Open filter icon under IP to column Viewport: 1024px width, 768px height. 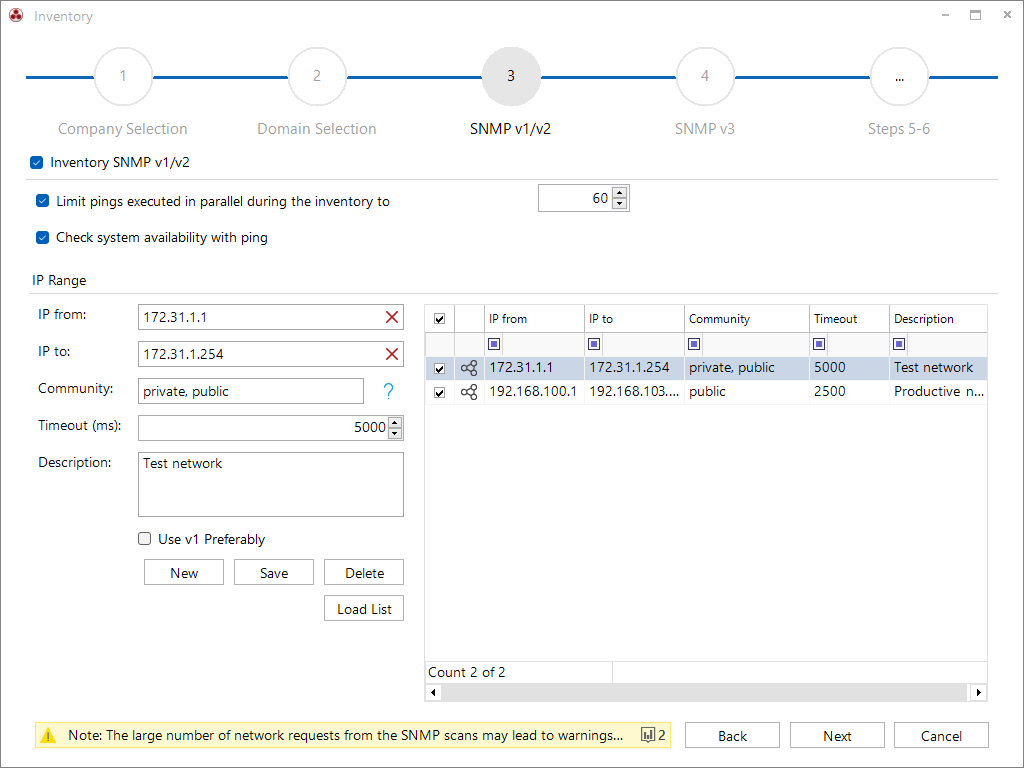(x=594, y=344)
